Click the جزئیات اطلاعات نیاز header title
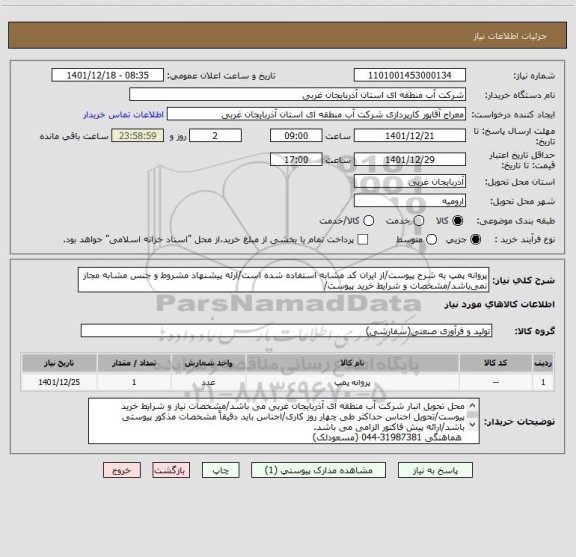 [510, 36]
